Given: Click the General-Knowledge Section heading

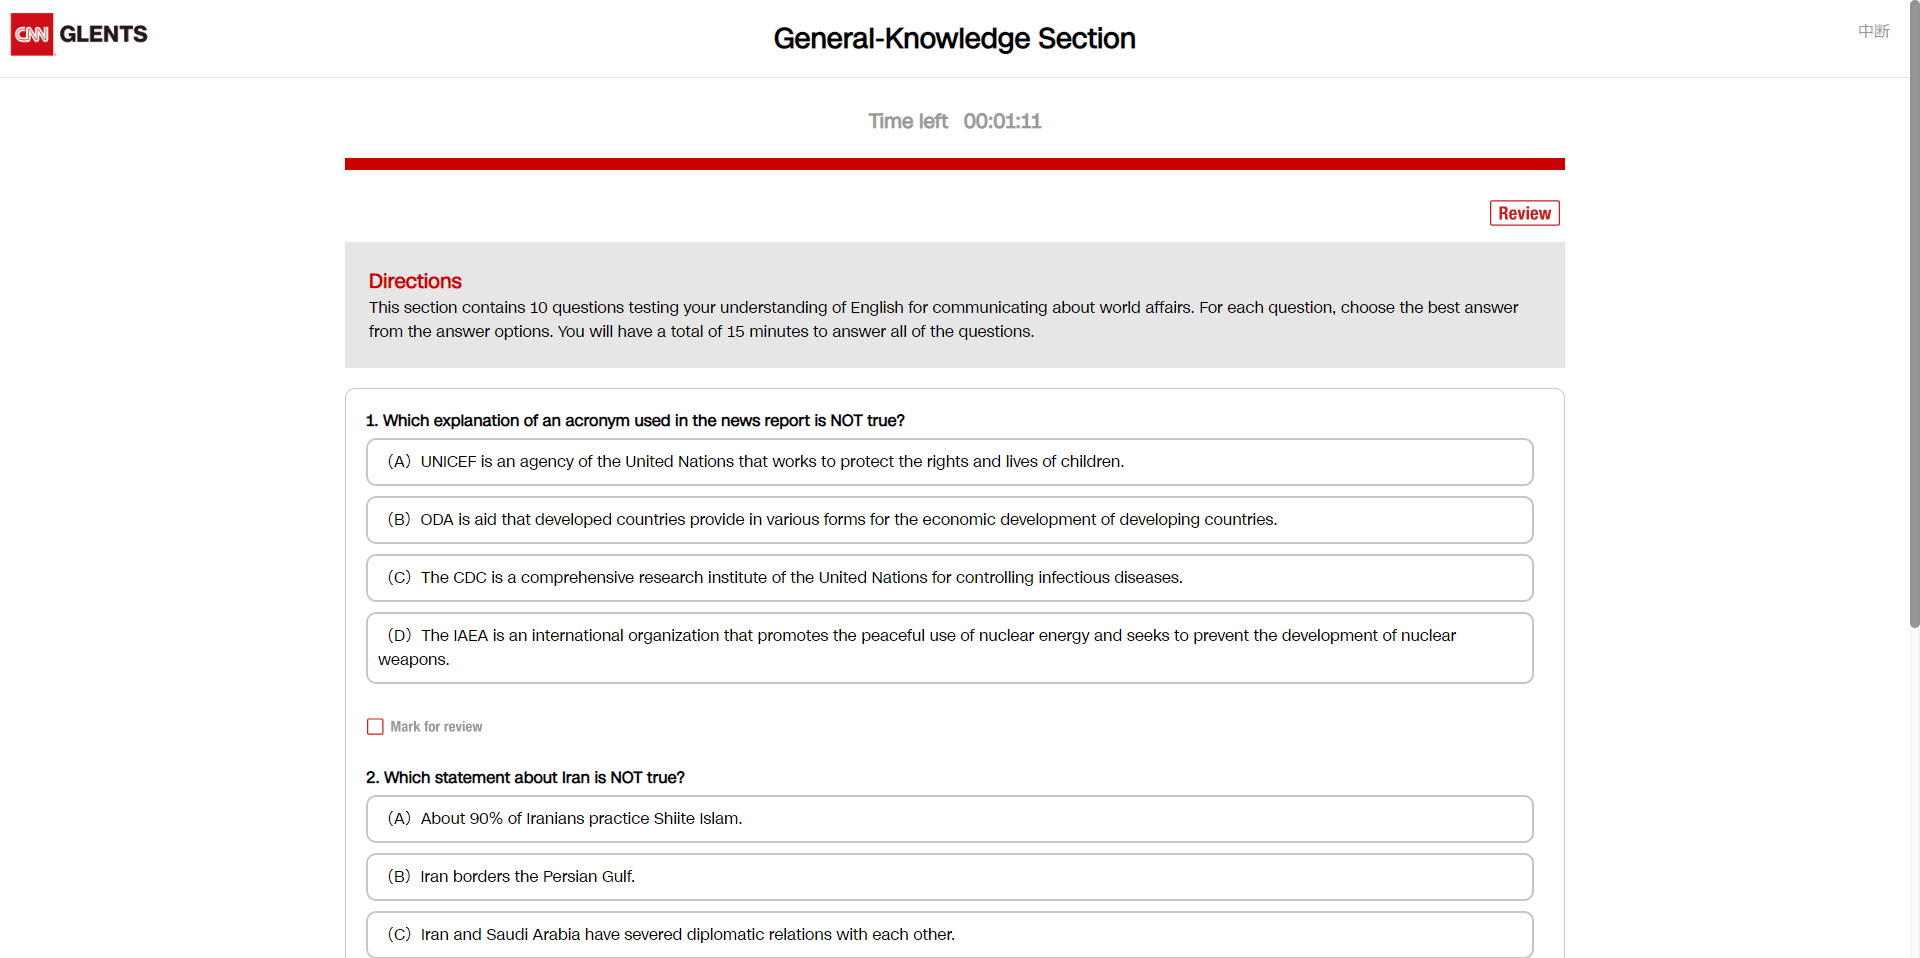Looking at the screenshot, I should (954, 38).
